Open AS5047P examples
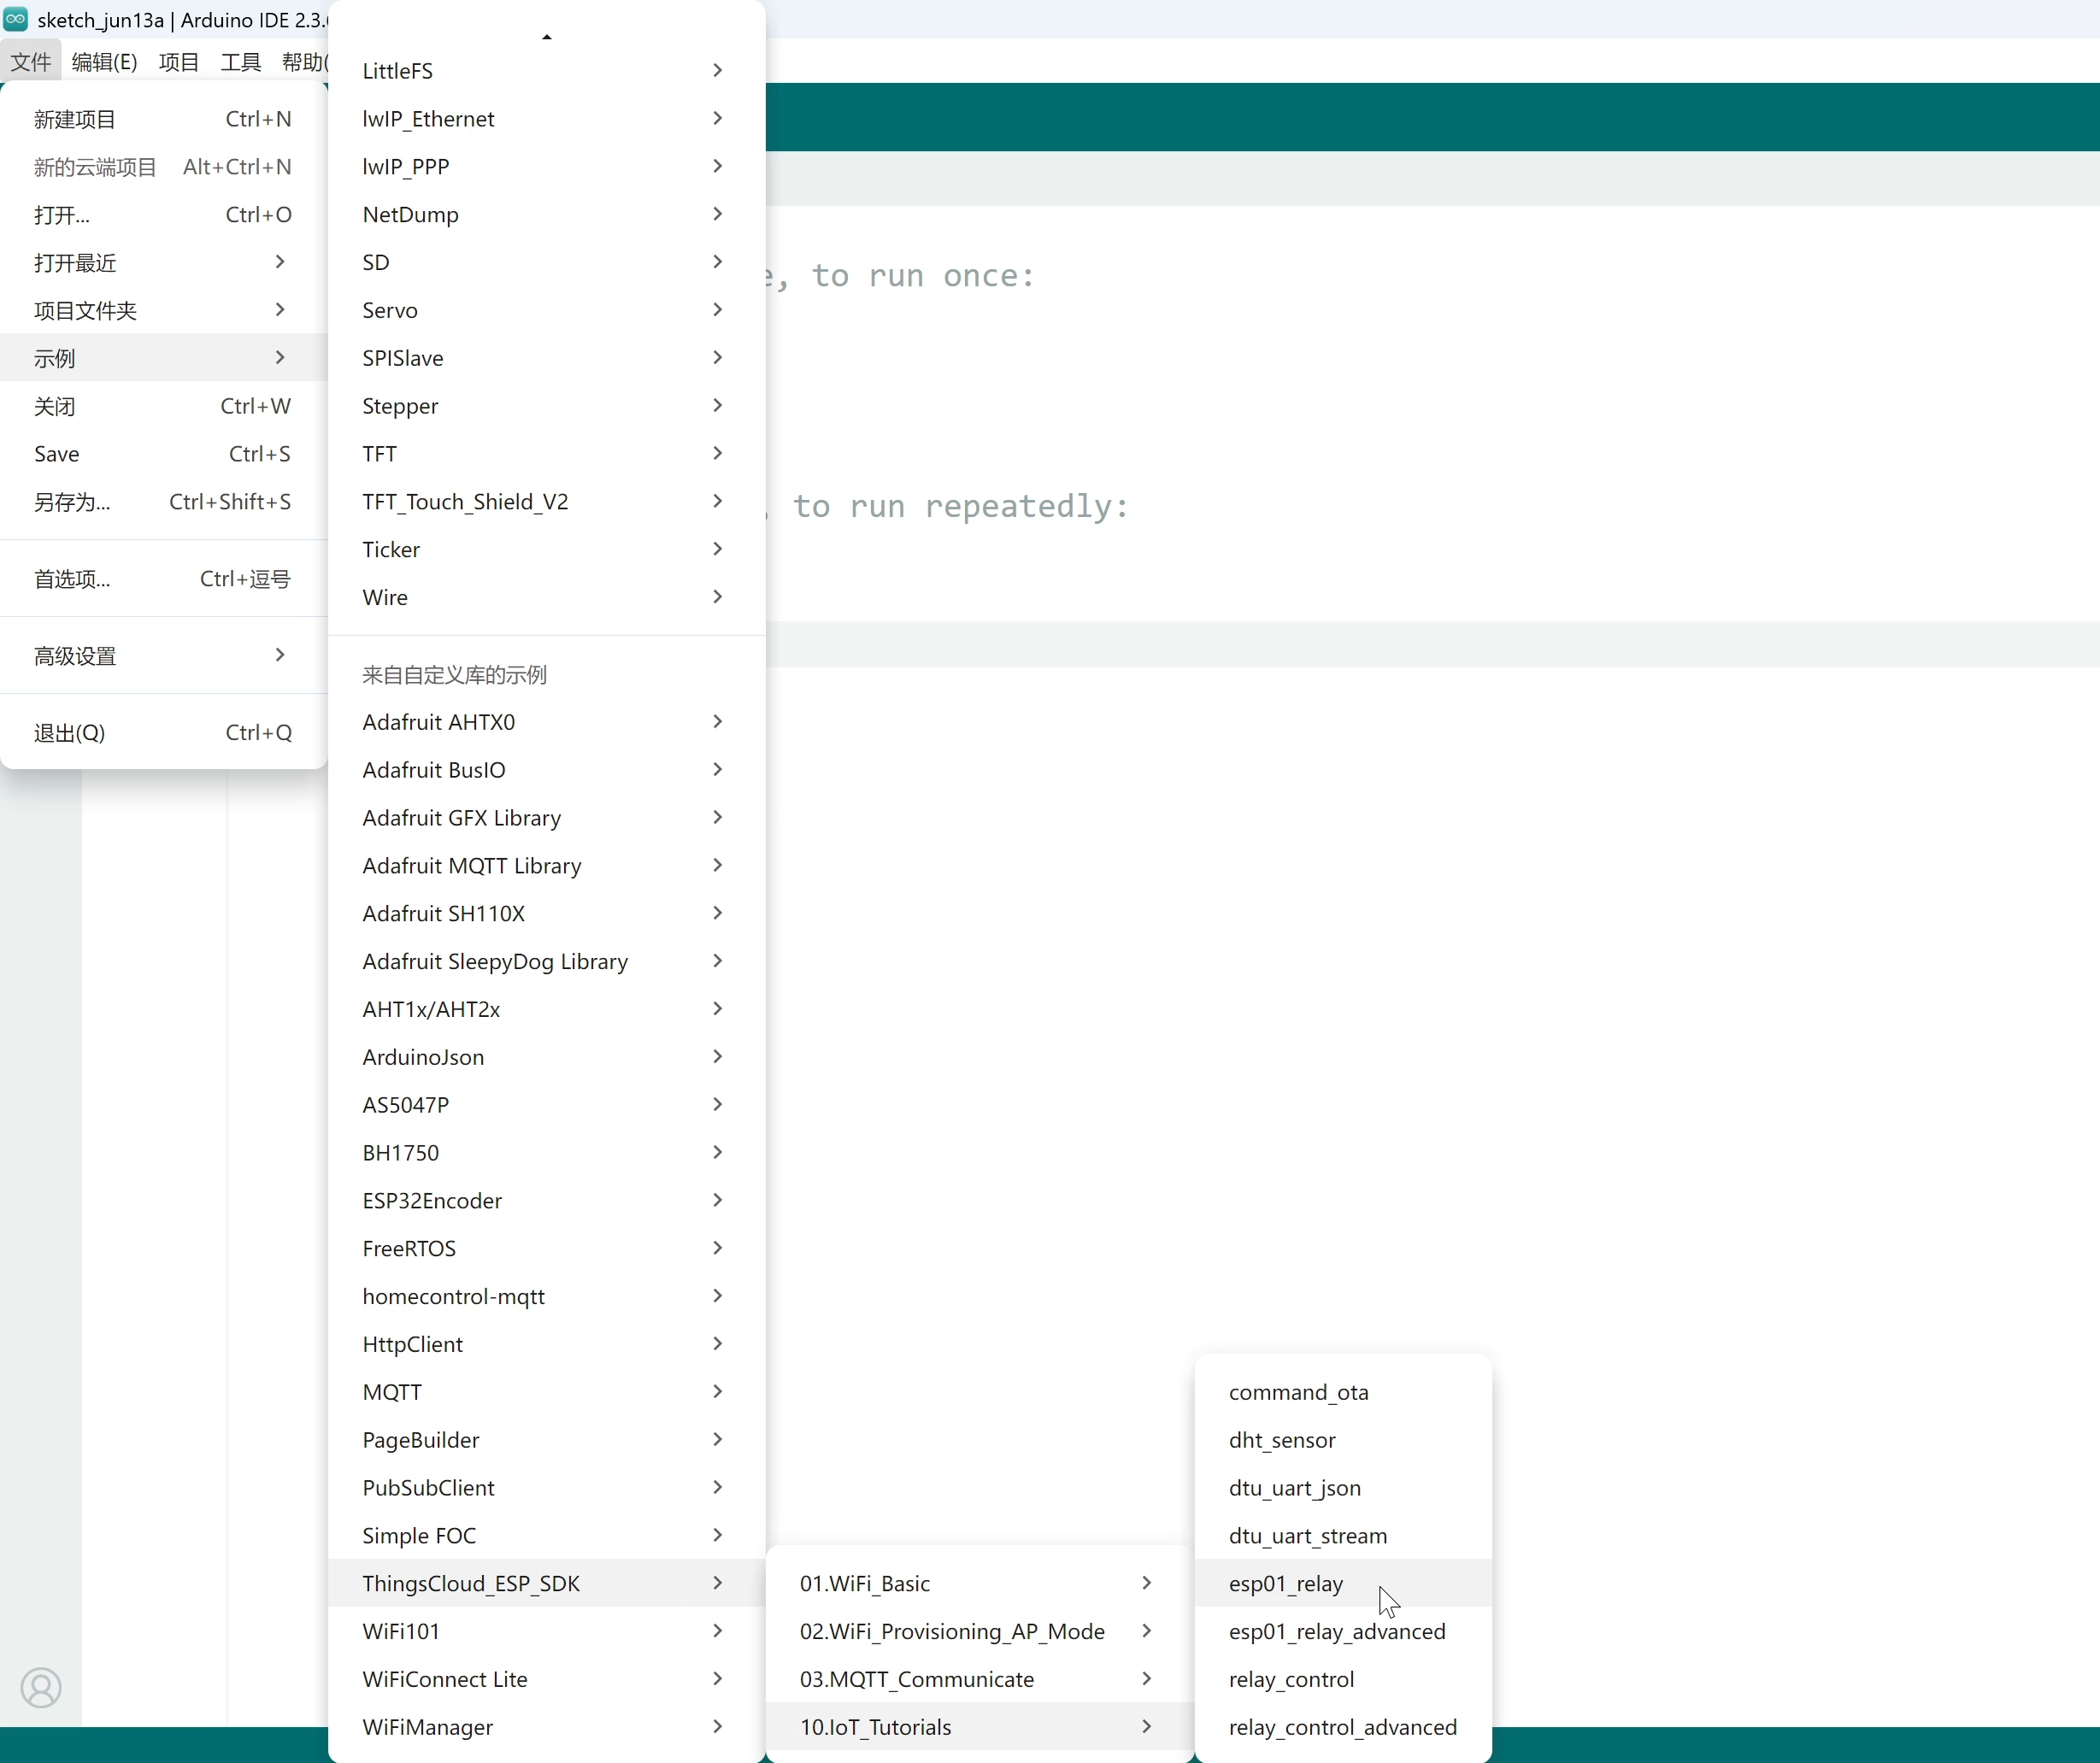The width and height of the screenshot is (2100, 1763). pyautogui.click(x=547, y=1105)
